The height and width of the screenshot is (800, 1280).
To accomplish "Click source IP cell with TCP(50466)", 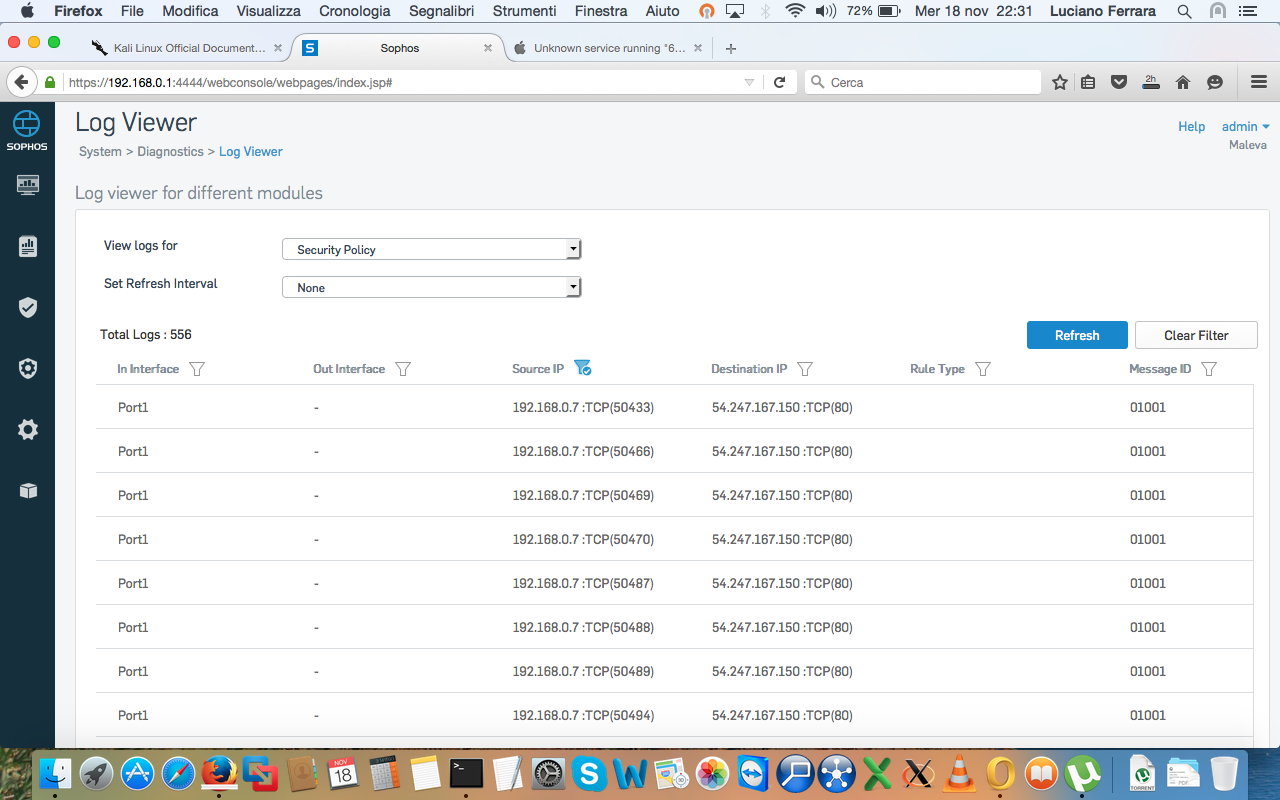I will click(583, 451).
